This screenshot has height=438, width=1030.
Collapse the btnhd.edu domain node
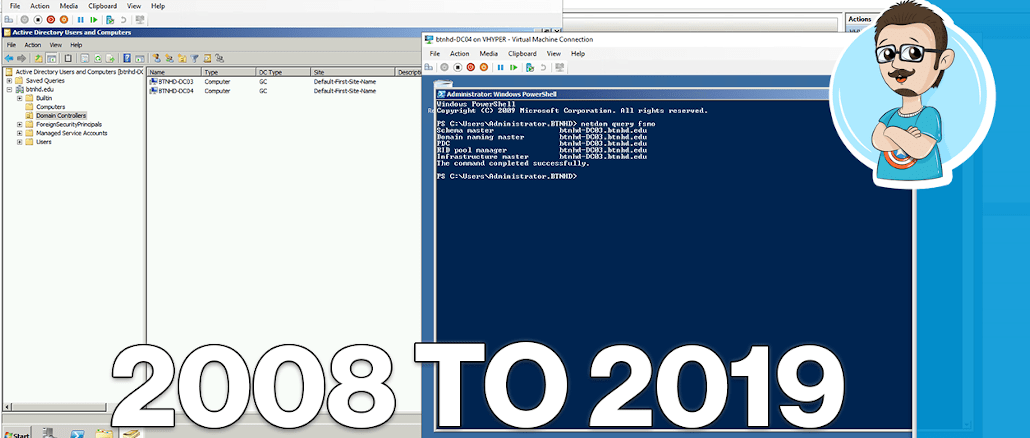(9, 89)
